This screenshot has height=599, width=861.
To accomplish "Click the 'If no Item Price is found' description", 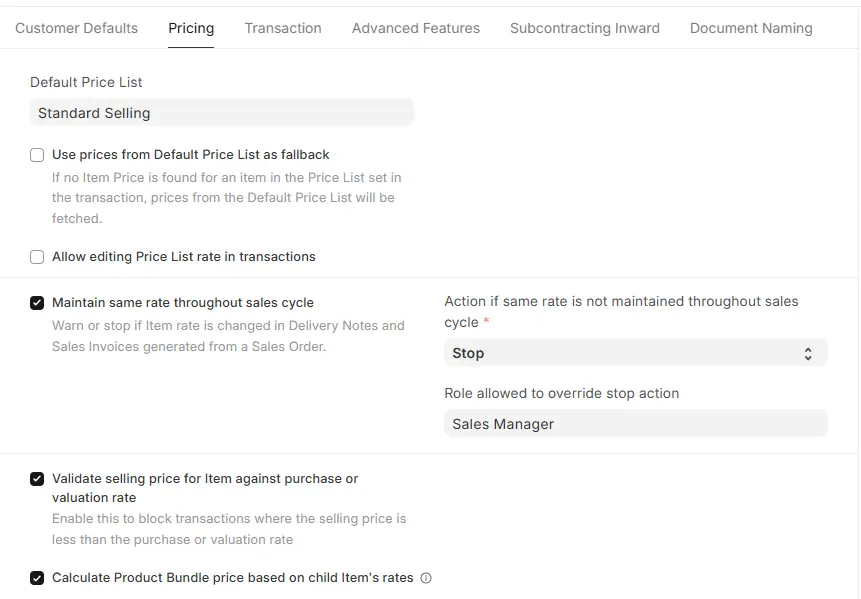I will coord(227,198).
